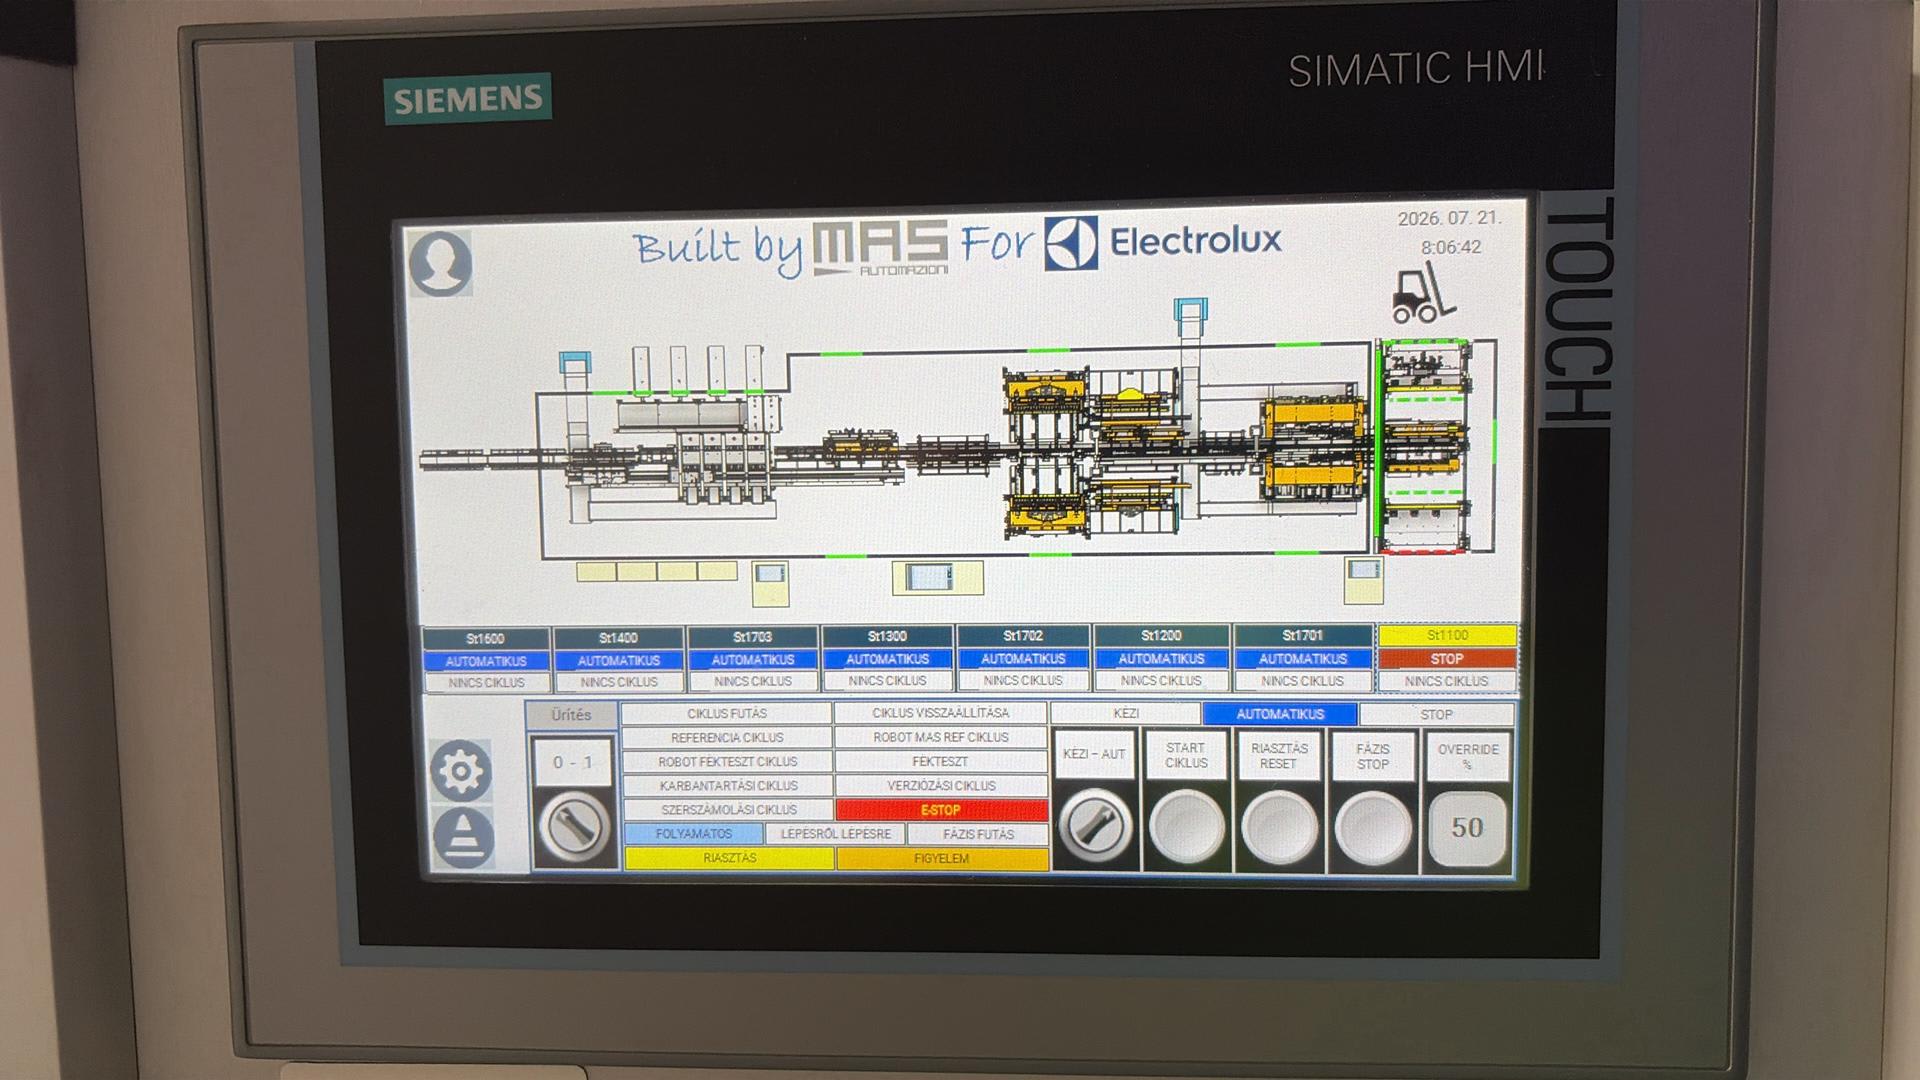Push the round FÁZIS STOP button
Viewport: 1920px width, 1080px height.
[1373, 828]
